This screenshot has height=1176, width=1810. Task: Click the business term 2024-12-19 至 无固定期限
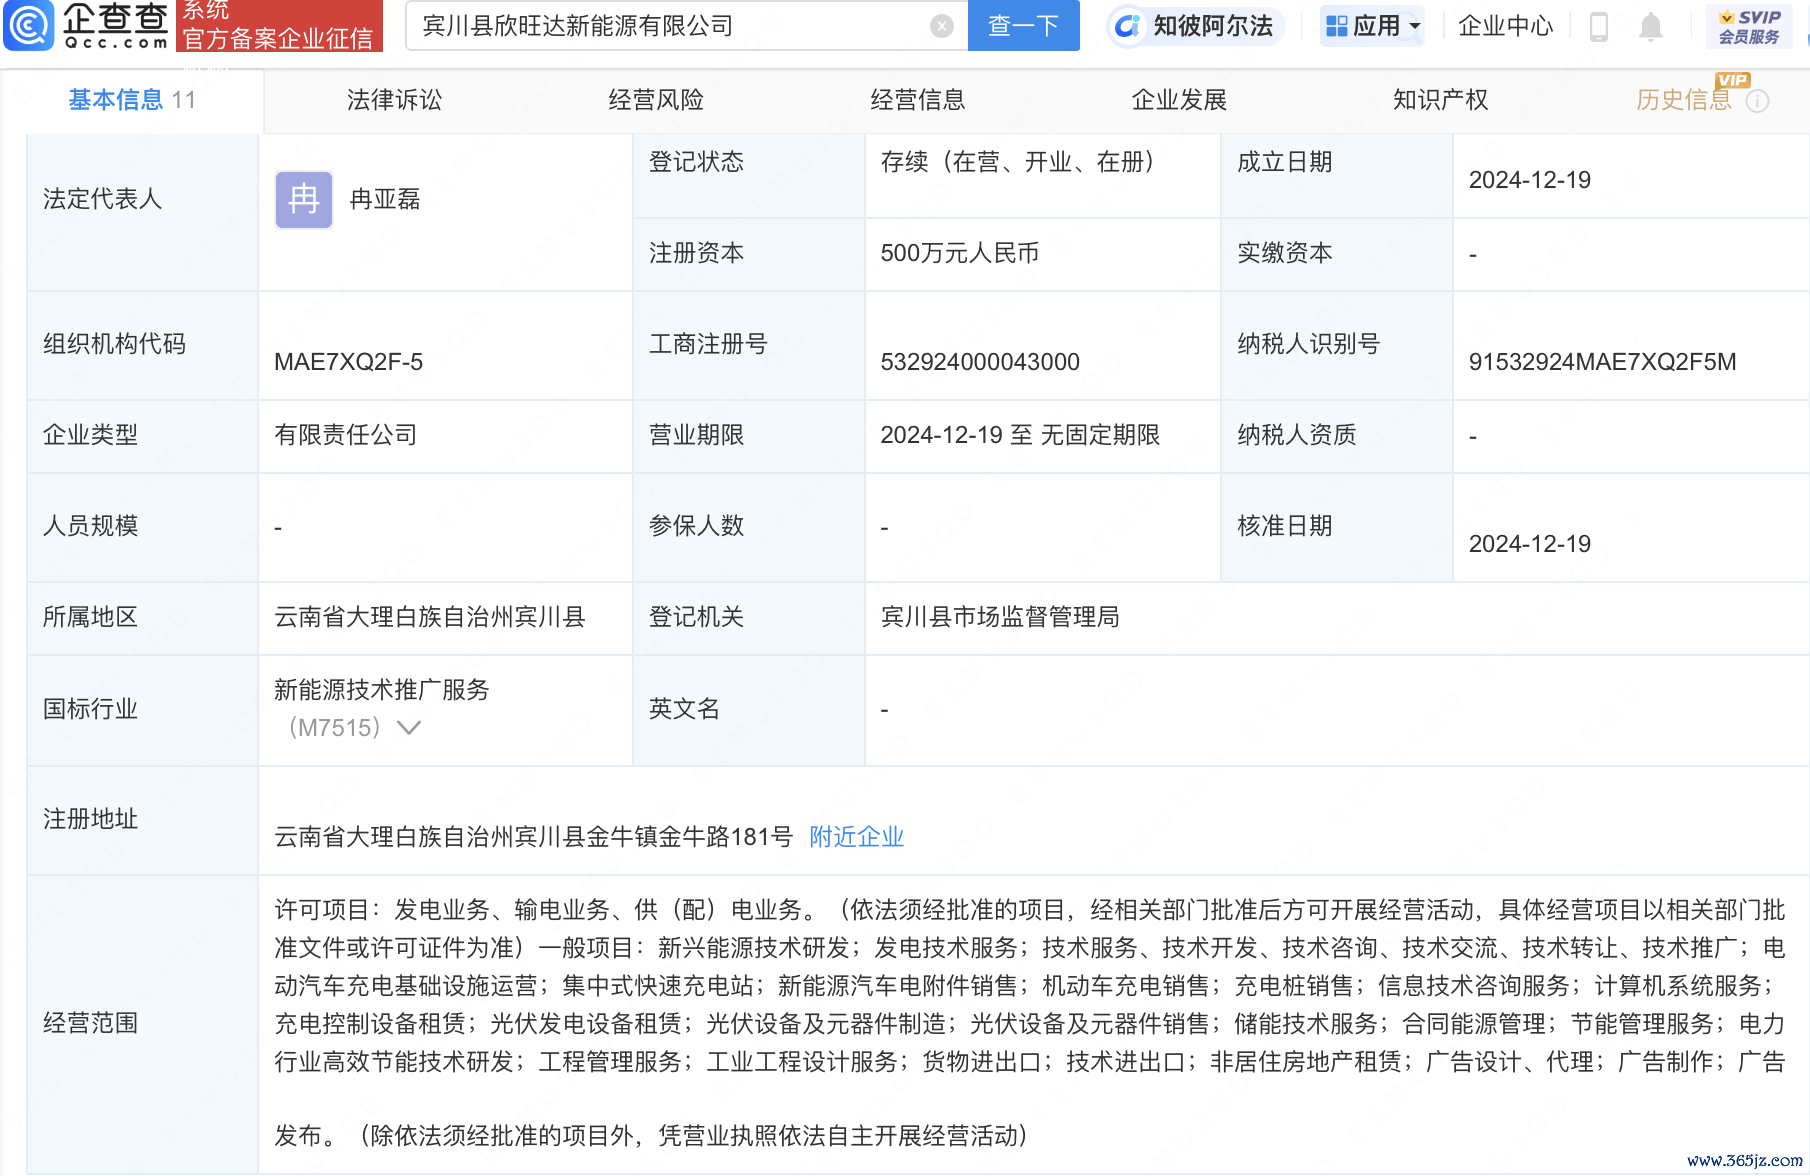pos(1020,435)
